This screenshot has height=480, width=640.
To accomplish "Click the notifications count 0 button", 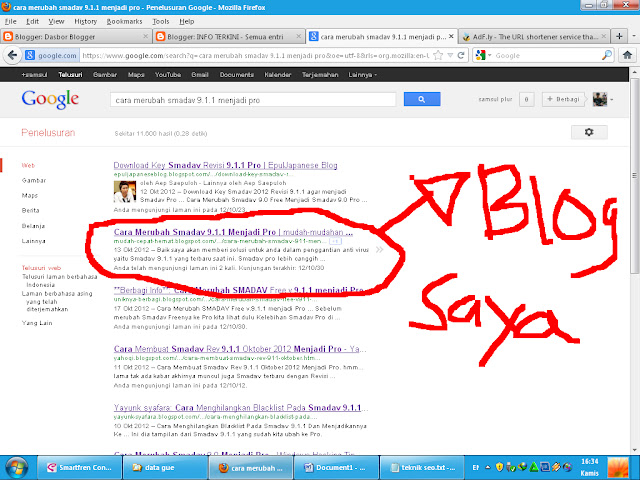I will (x=527, y=99).
